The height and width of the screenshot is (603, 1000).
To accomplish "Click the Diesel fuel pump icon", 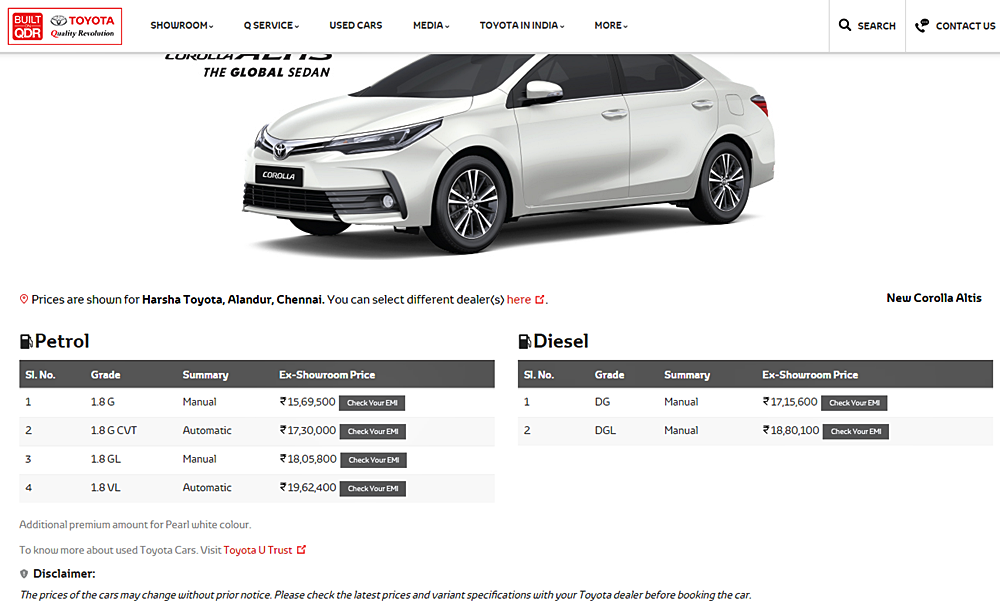I will (x=524, y=342).
